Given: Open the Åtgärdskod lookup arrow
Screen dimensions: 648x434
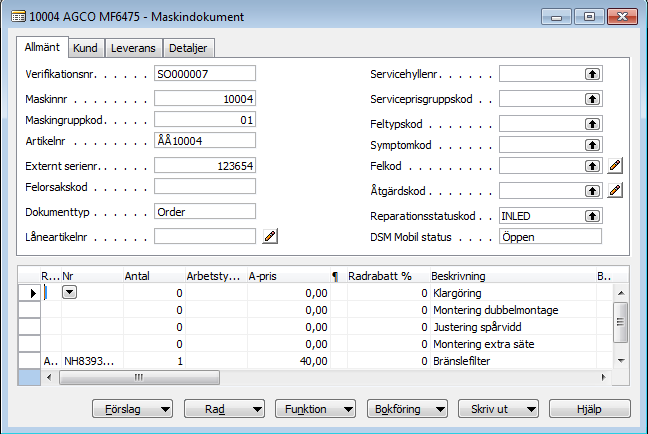Looking at the screenshot, I should (592, 191).
